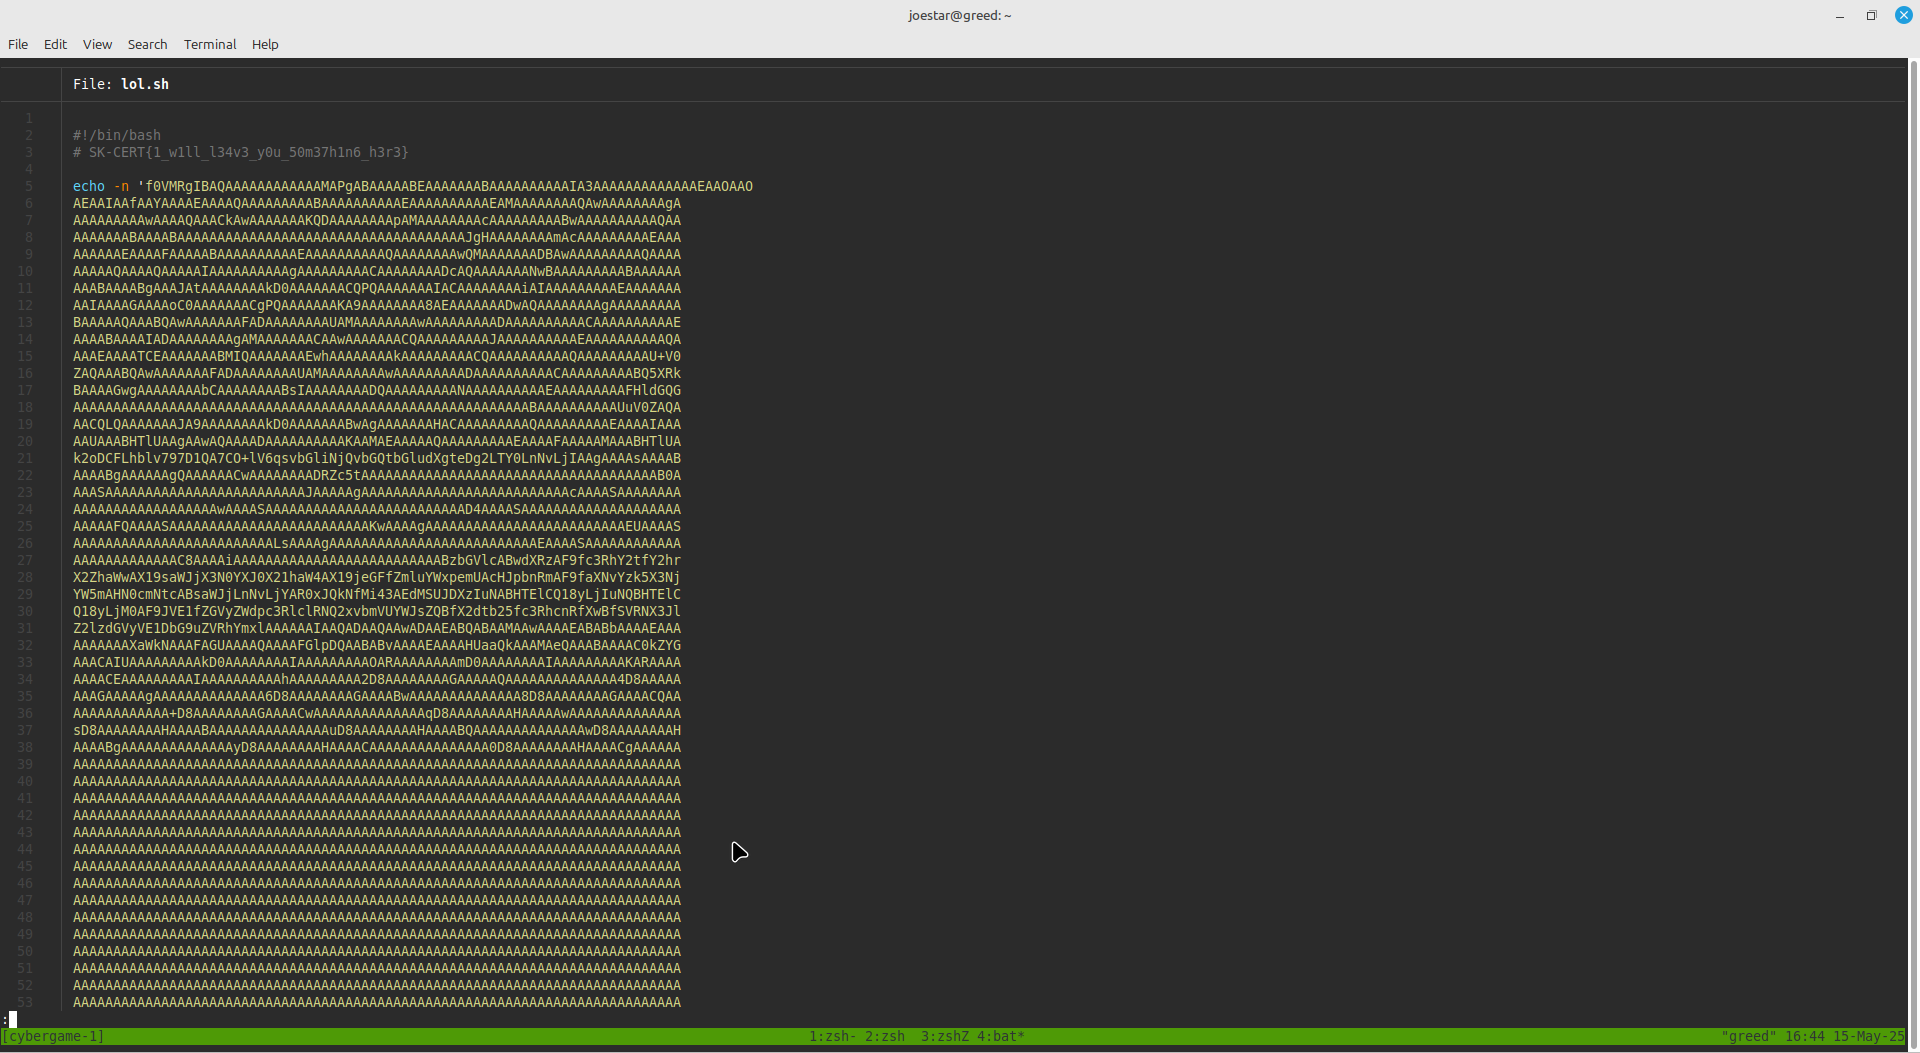Click the SK-CERT flag comment line
The height and width of the screenshot is (1053, 1920).
[240, 152]
